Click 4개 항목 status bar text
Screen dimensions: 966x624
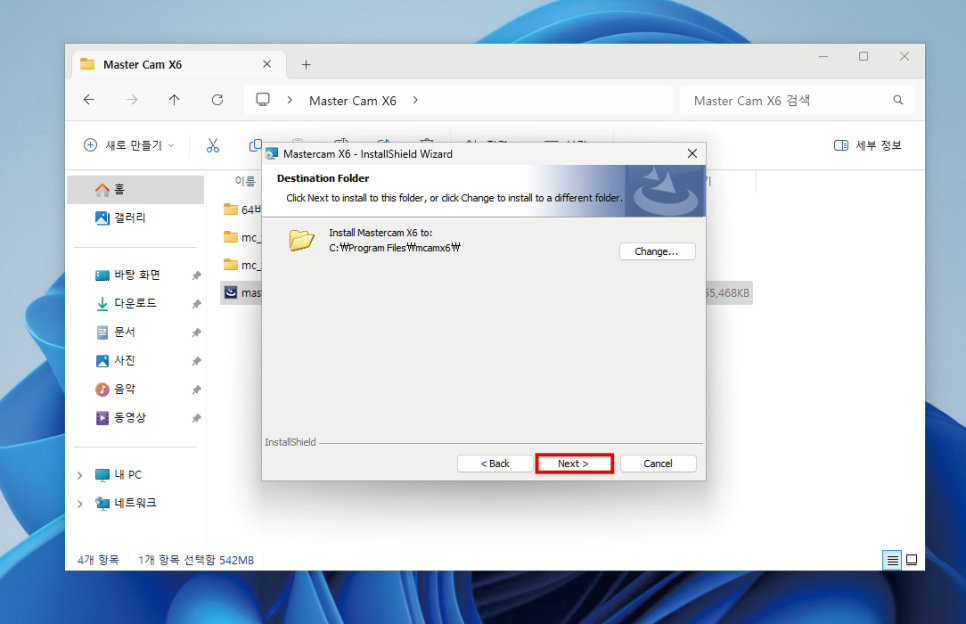tap(98, 560)
